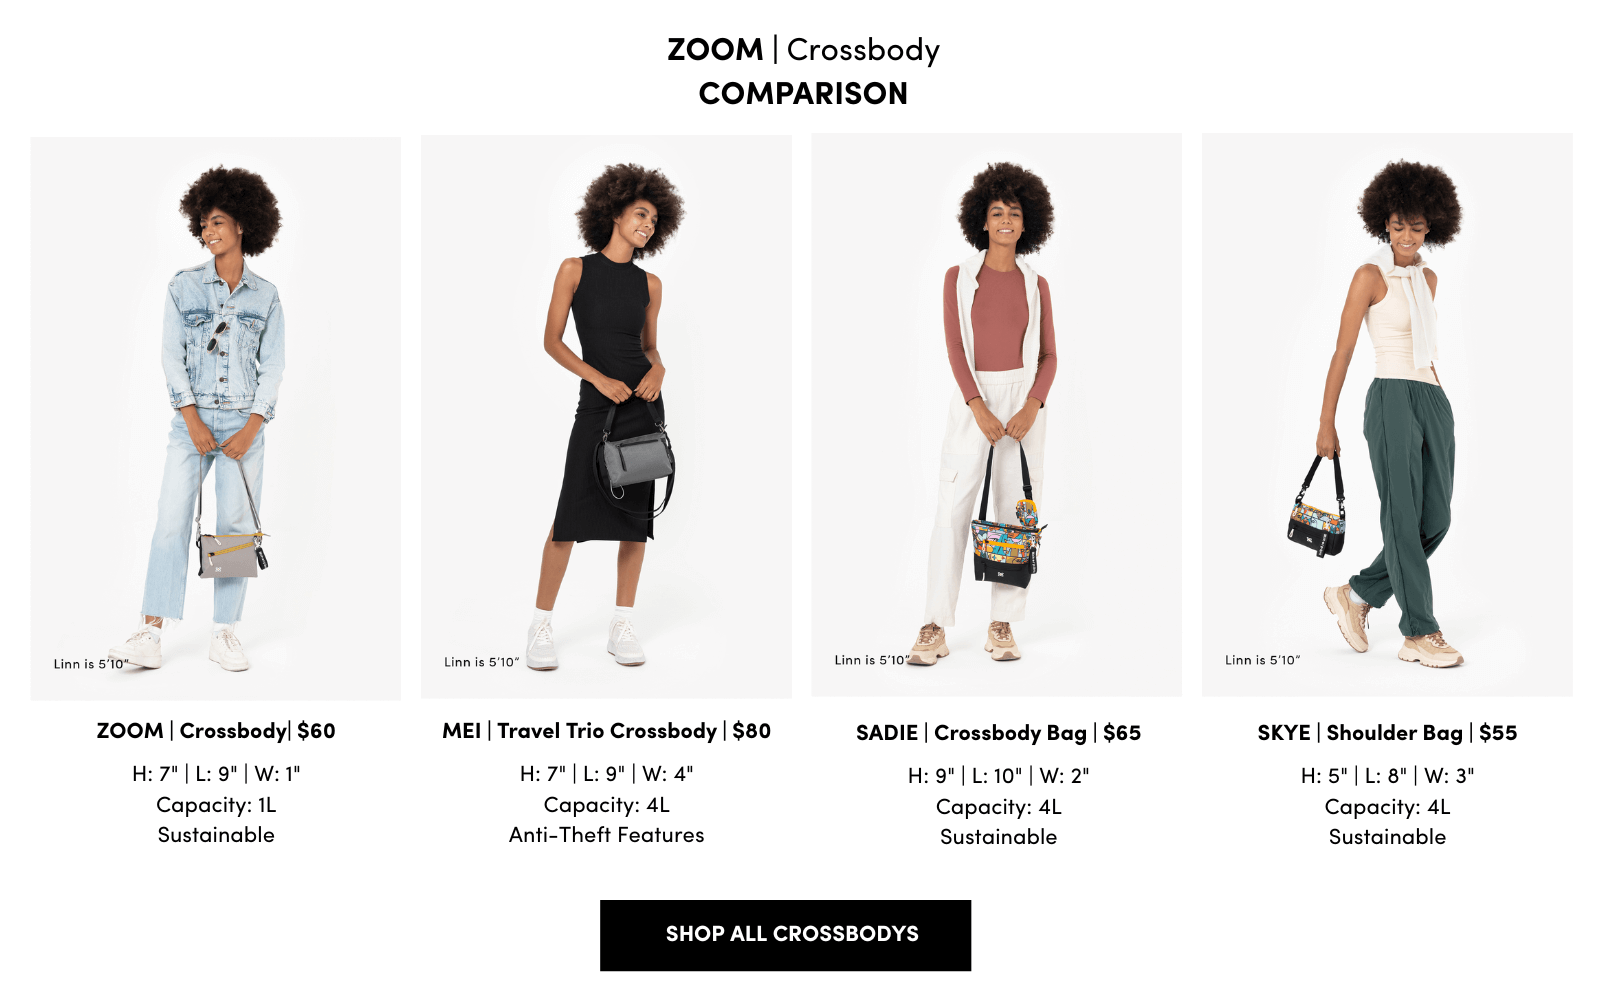The width and height of the screenshot is (1600, 1000).
Task: Click the SADIE dimensions H: 9" L: 10" W: 2"
Action: (998, 776)
